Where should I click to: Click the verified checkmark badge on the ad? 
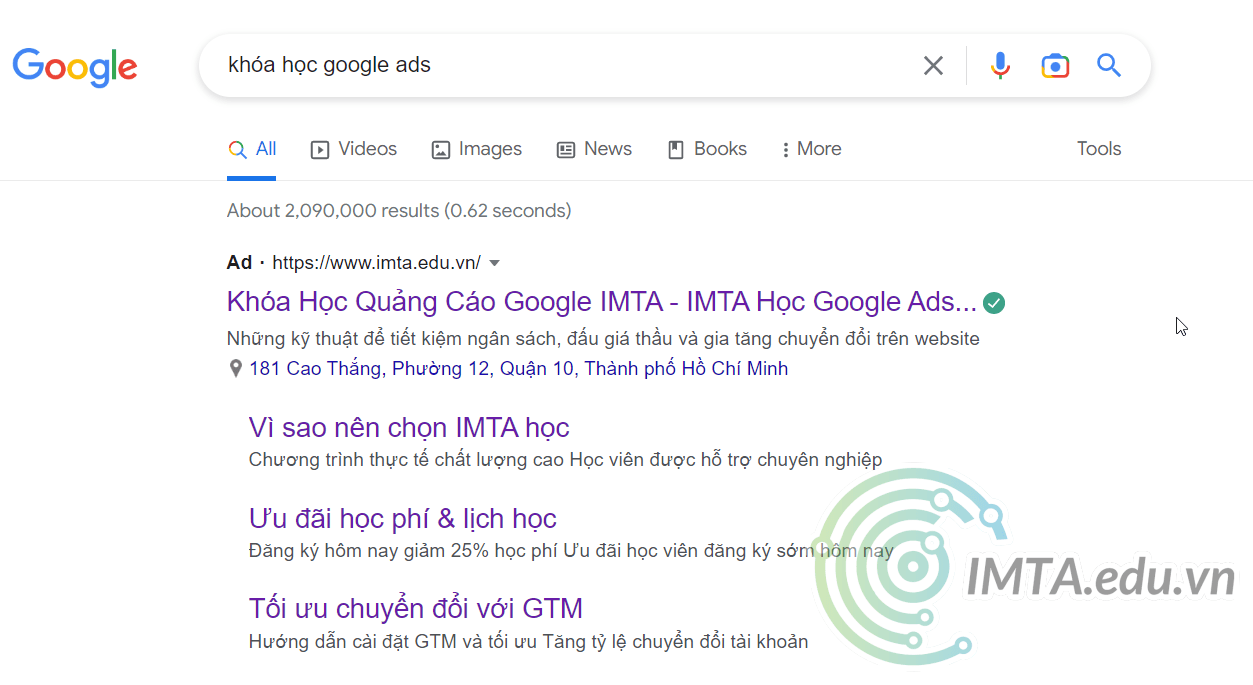tap(994, 302)
